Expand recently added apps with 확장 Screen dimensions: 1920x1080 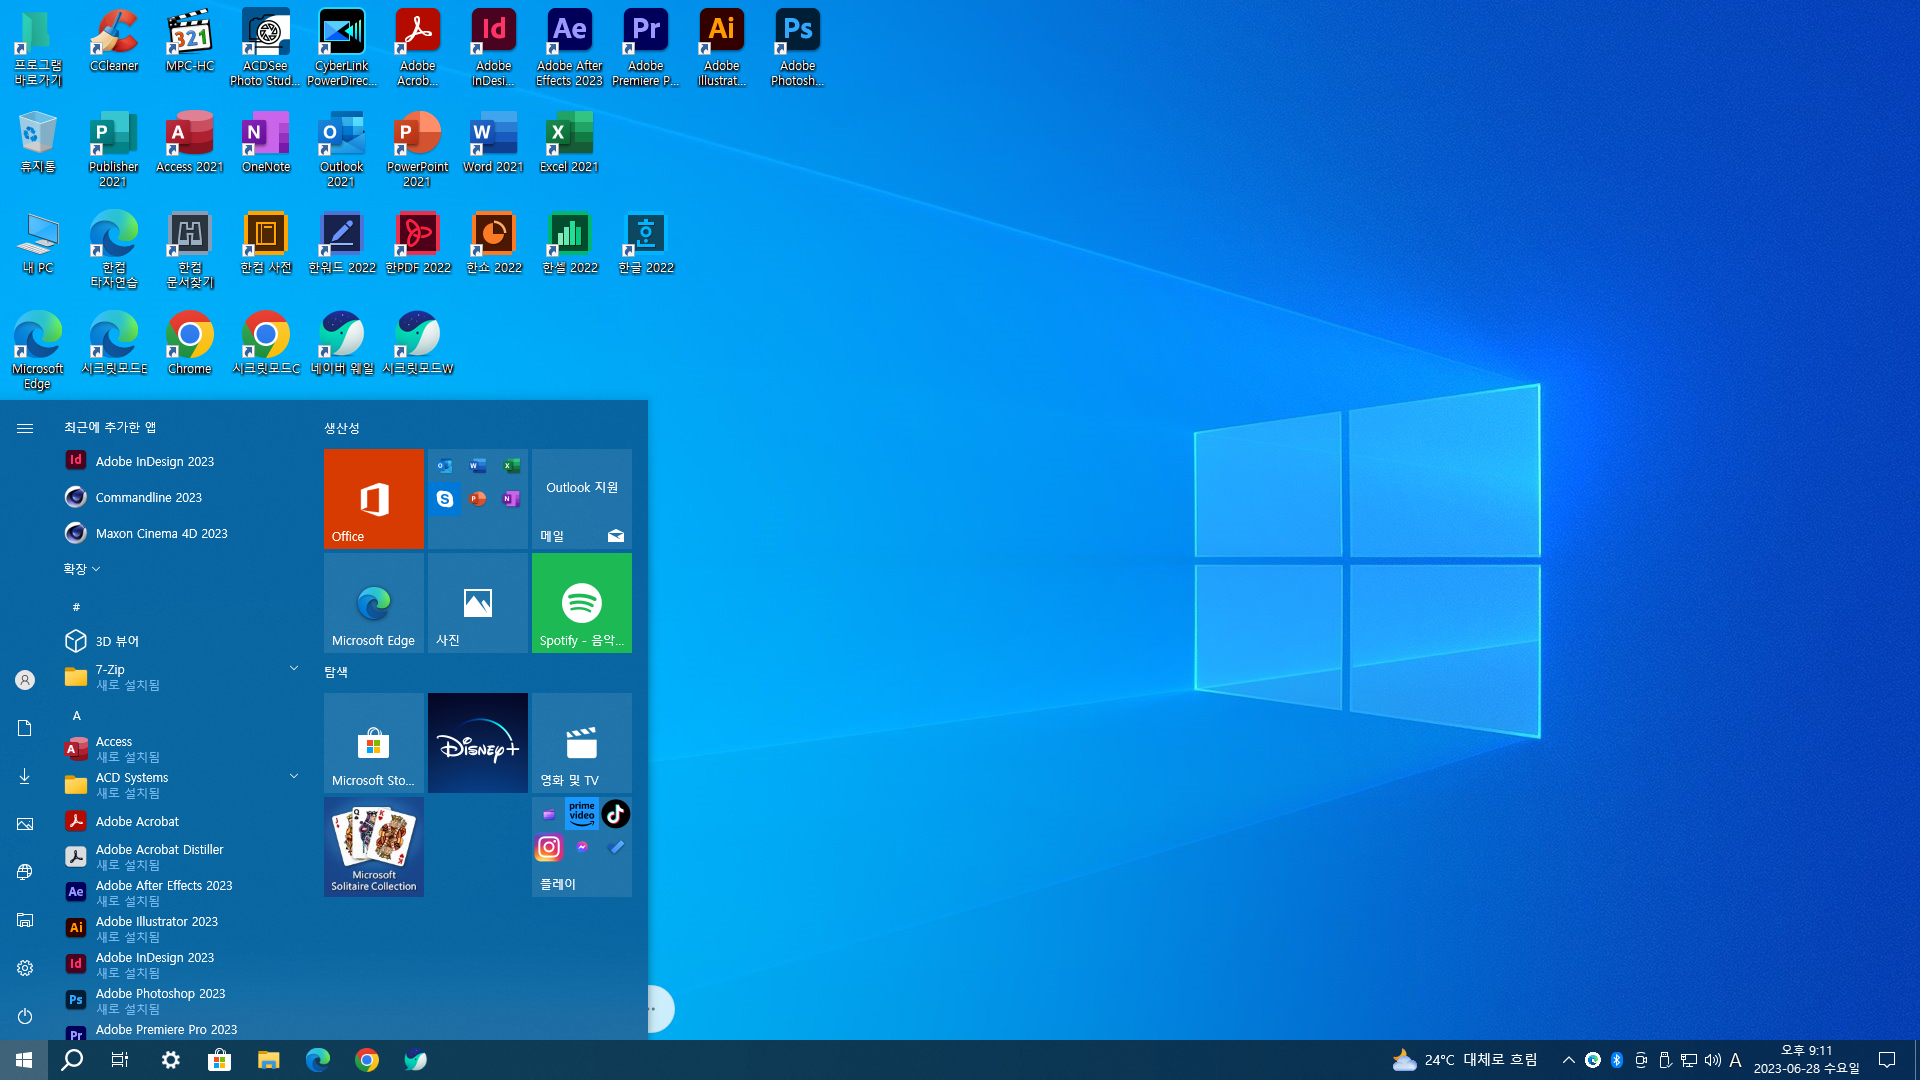[x=82, y=569]
